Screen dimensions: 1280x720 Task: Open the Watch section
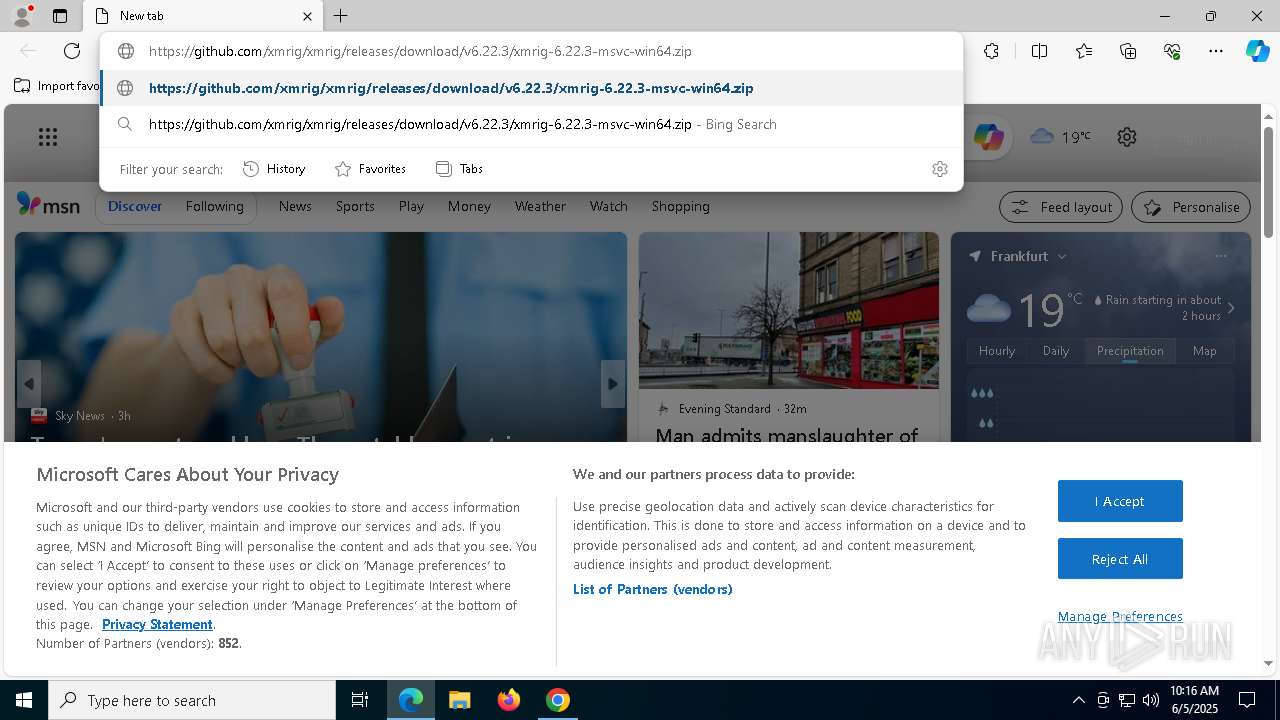pos(608,206)
